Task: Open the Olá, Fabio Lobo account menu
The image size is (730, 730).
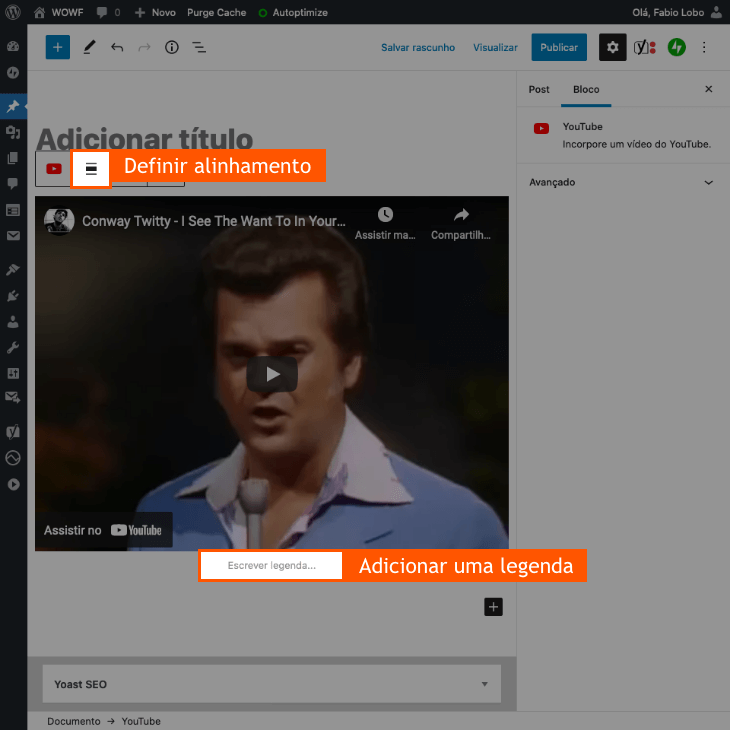Action: [x=677, y=13]
